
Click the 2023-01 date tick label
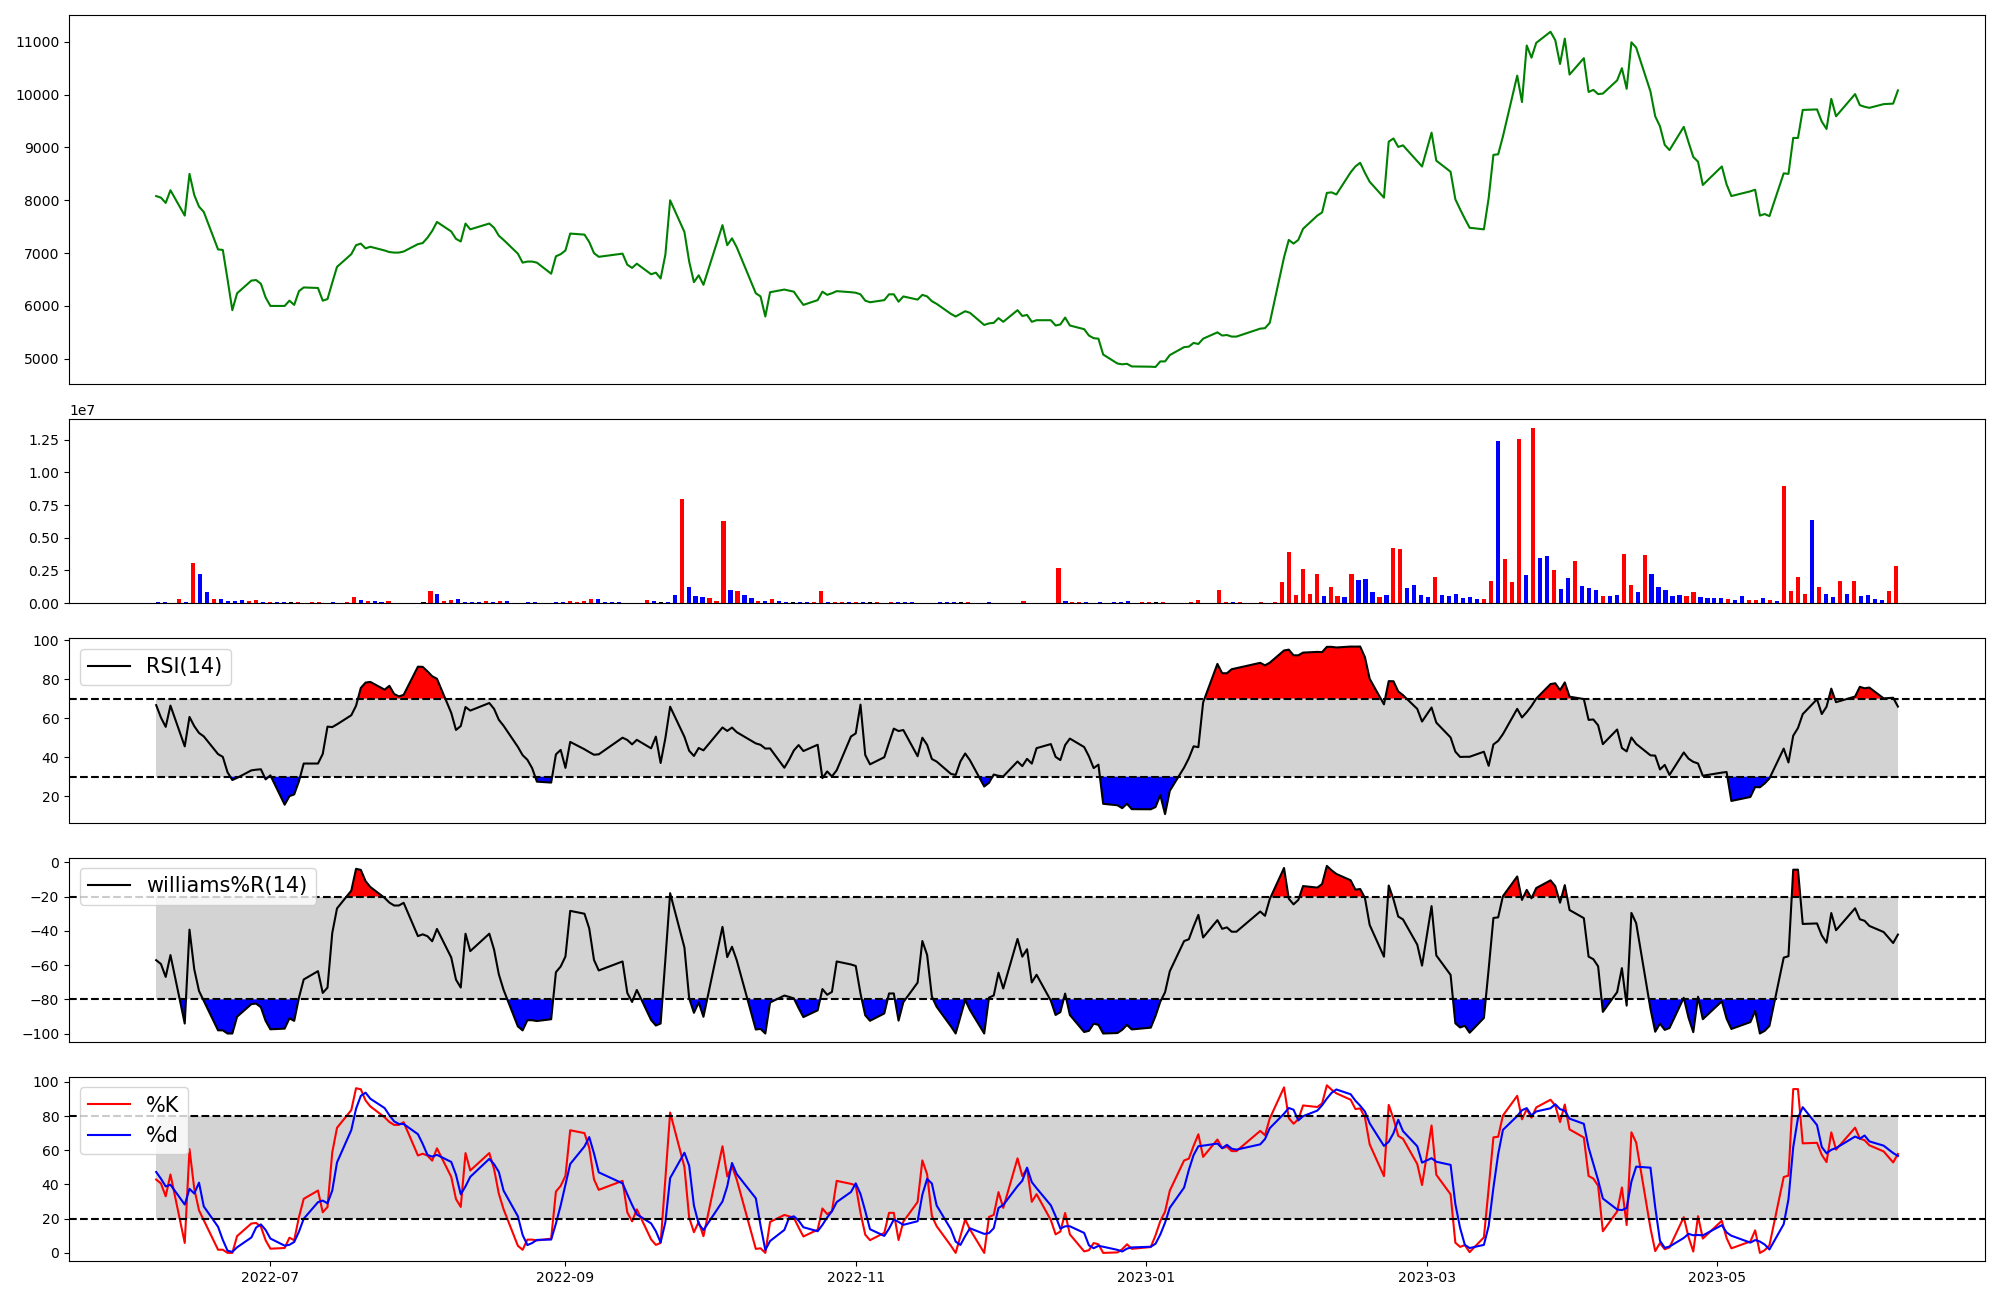pyautogui.click(x=1146, y=1277)
